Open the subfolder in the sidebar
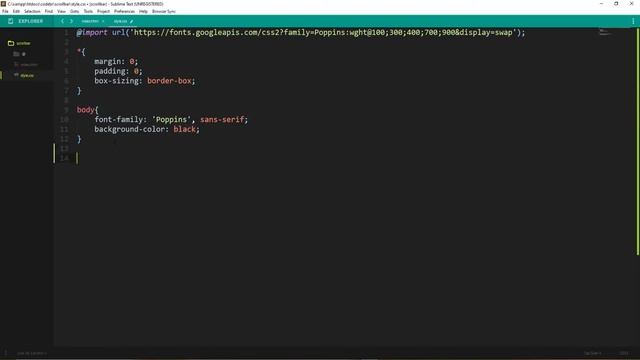The height and width of the screenshot is (360, 640). (x=20, y=54)
